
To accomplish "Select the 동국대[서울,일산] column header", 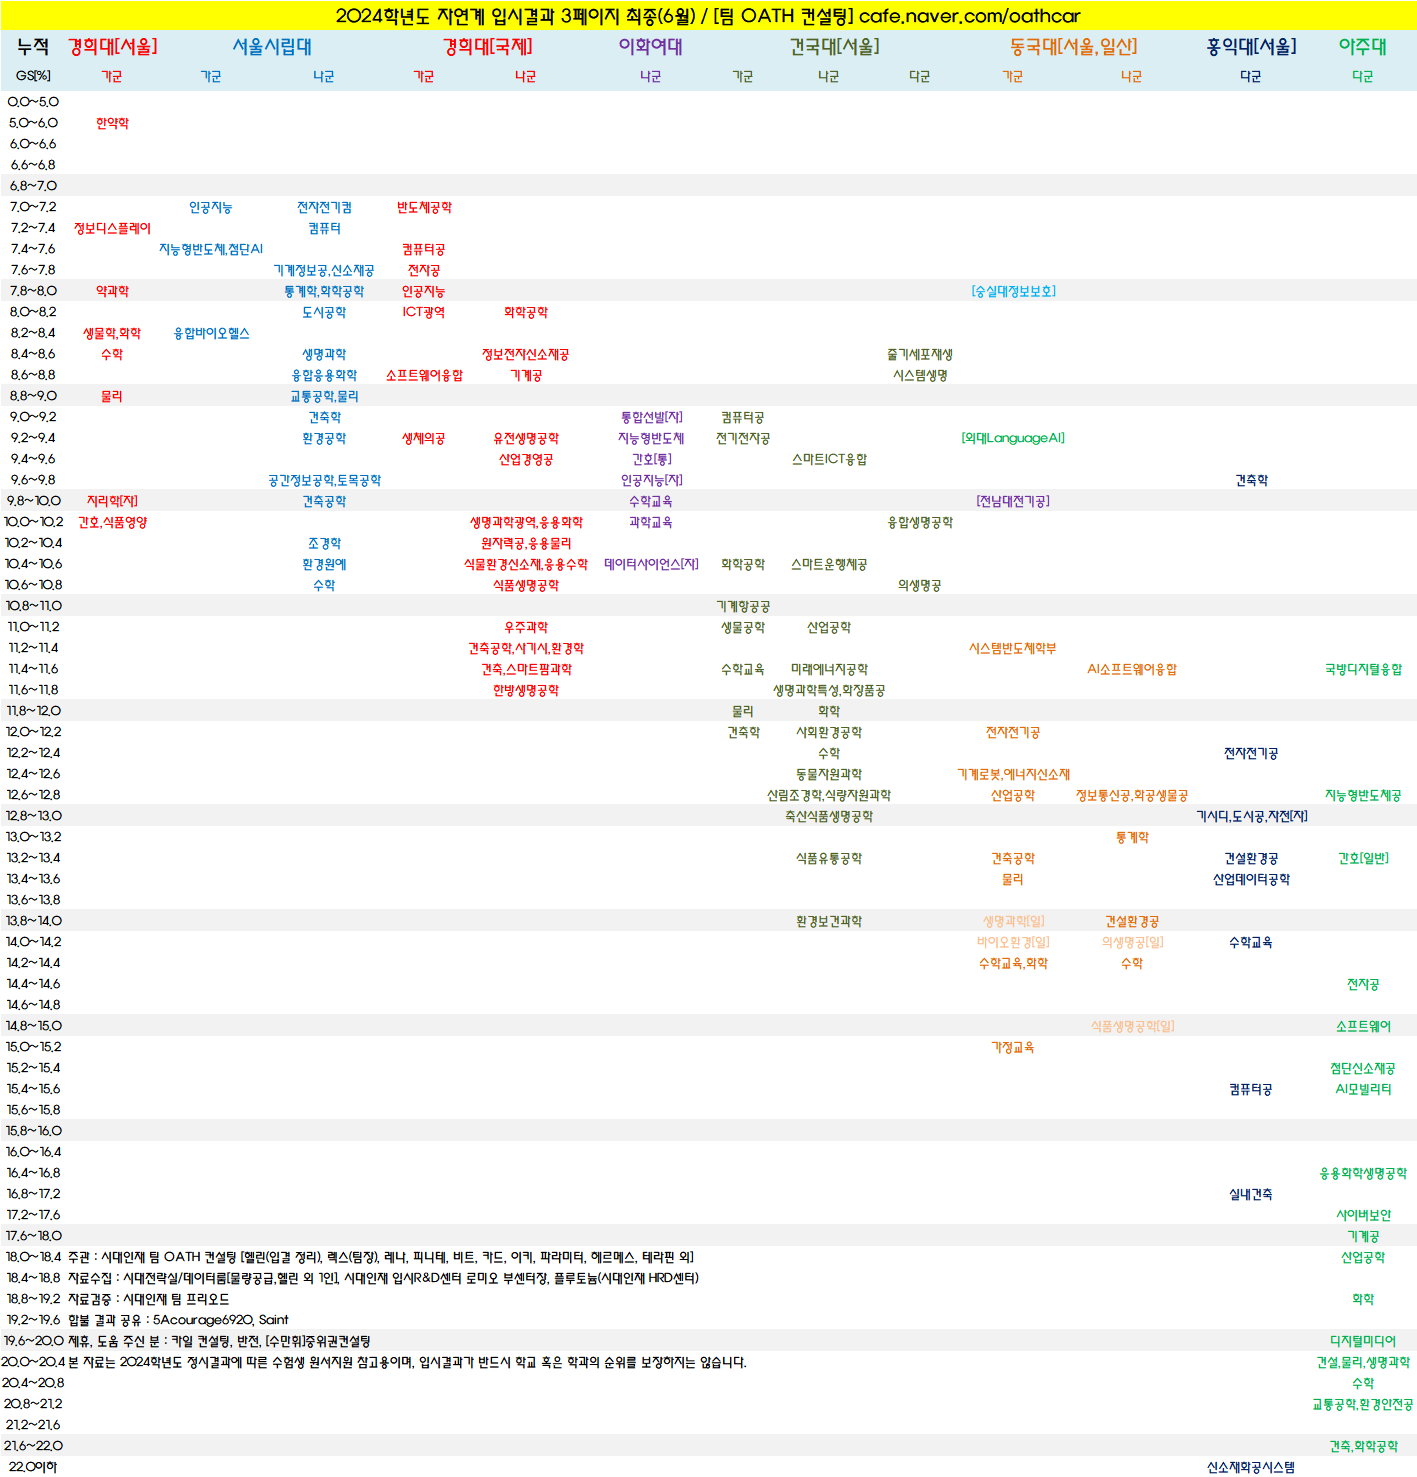I will (1073, 47).
